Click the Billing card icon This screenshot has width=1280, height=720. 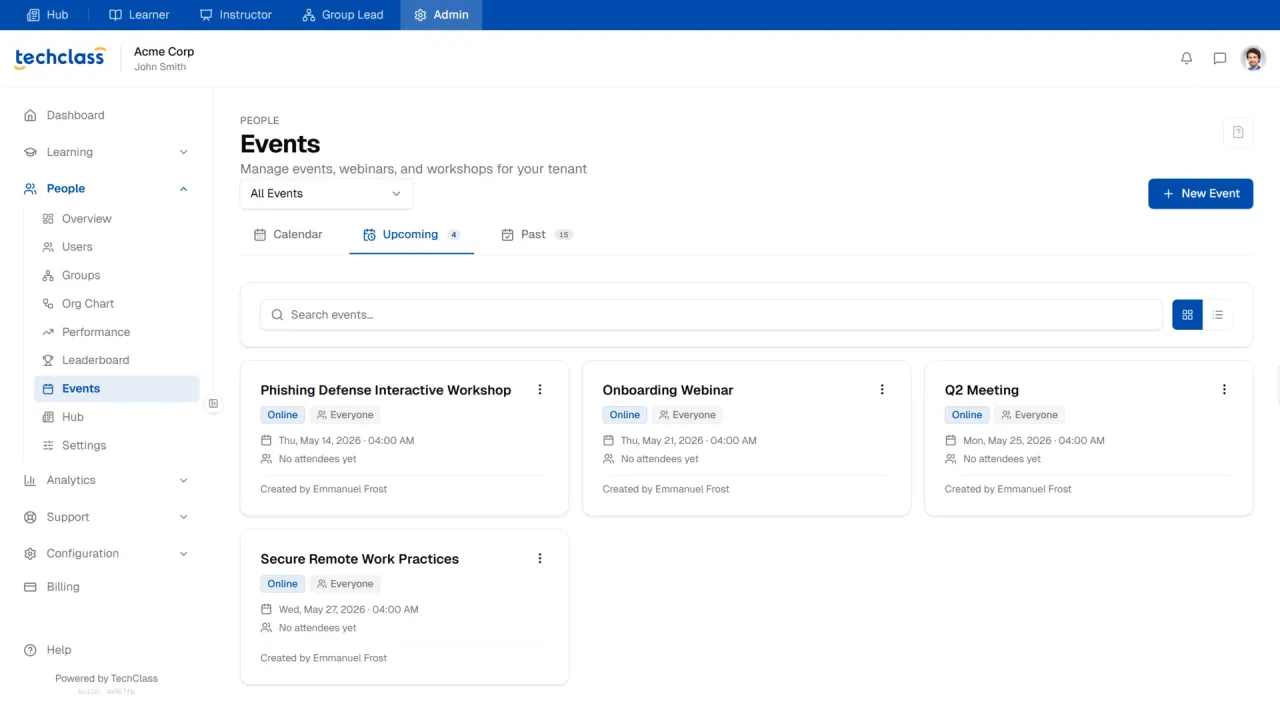[x=30, y=587]
